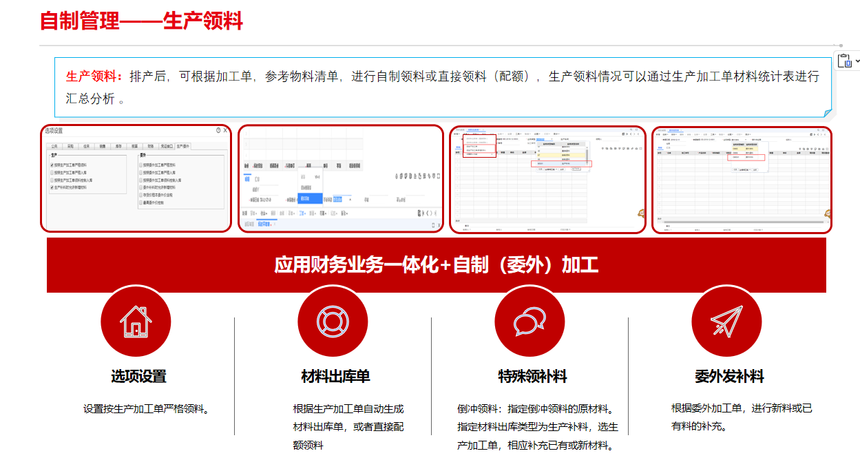Click the text 汇总分析 in the description box
This screenshot has width=860, height=460.
click(x=90, y=99)
